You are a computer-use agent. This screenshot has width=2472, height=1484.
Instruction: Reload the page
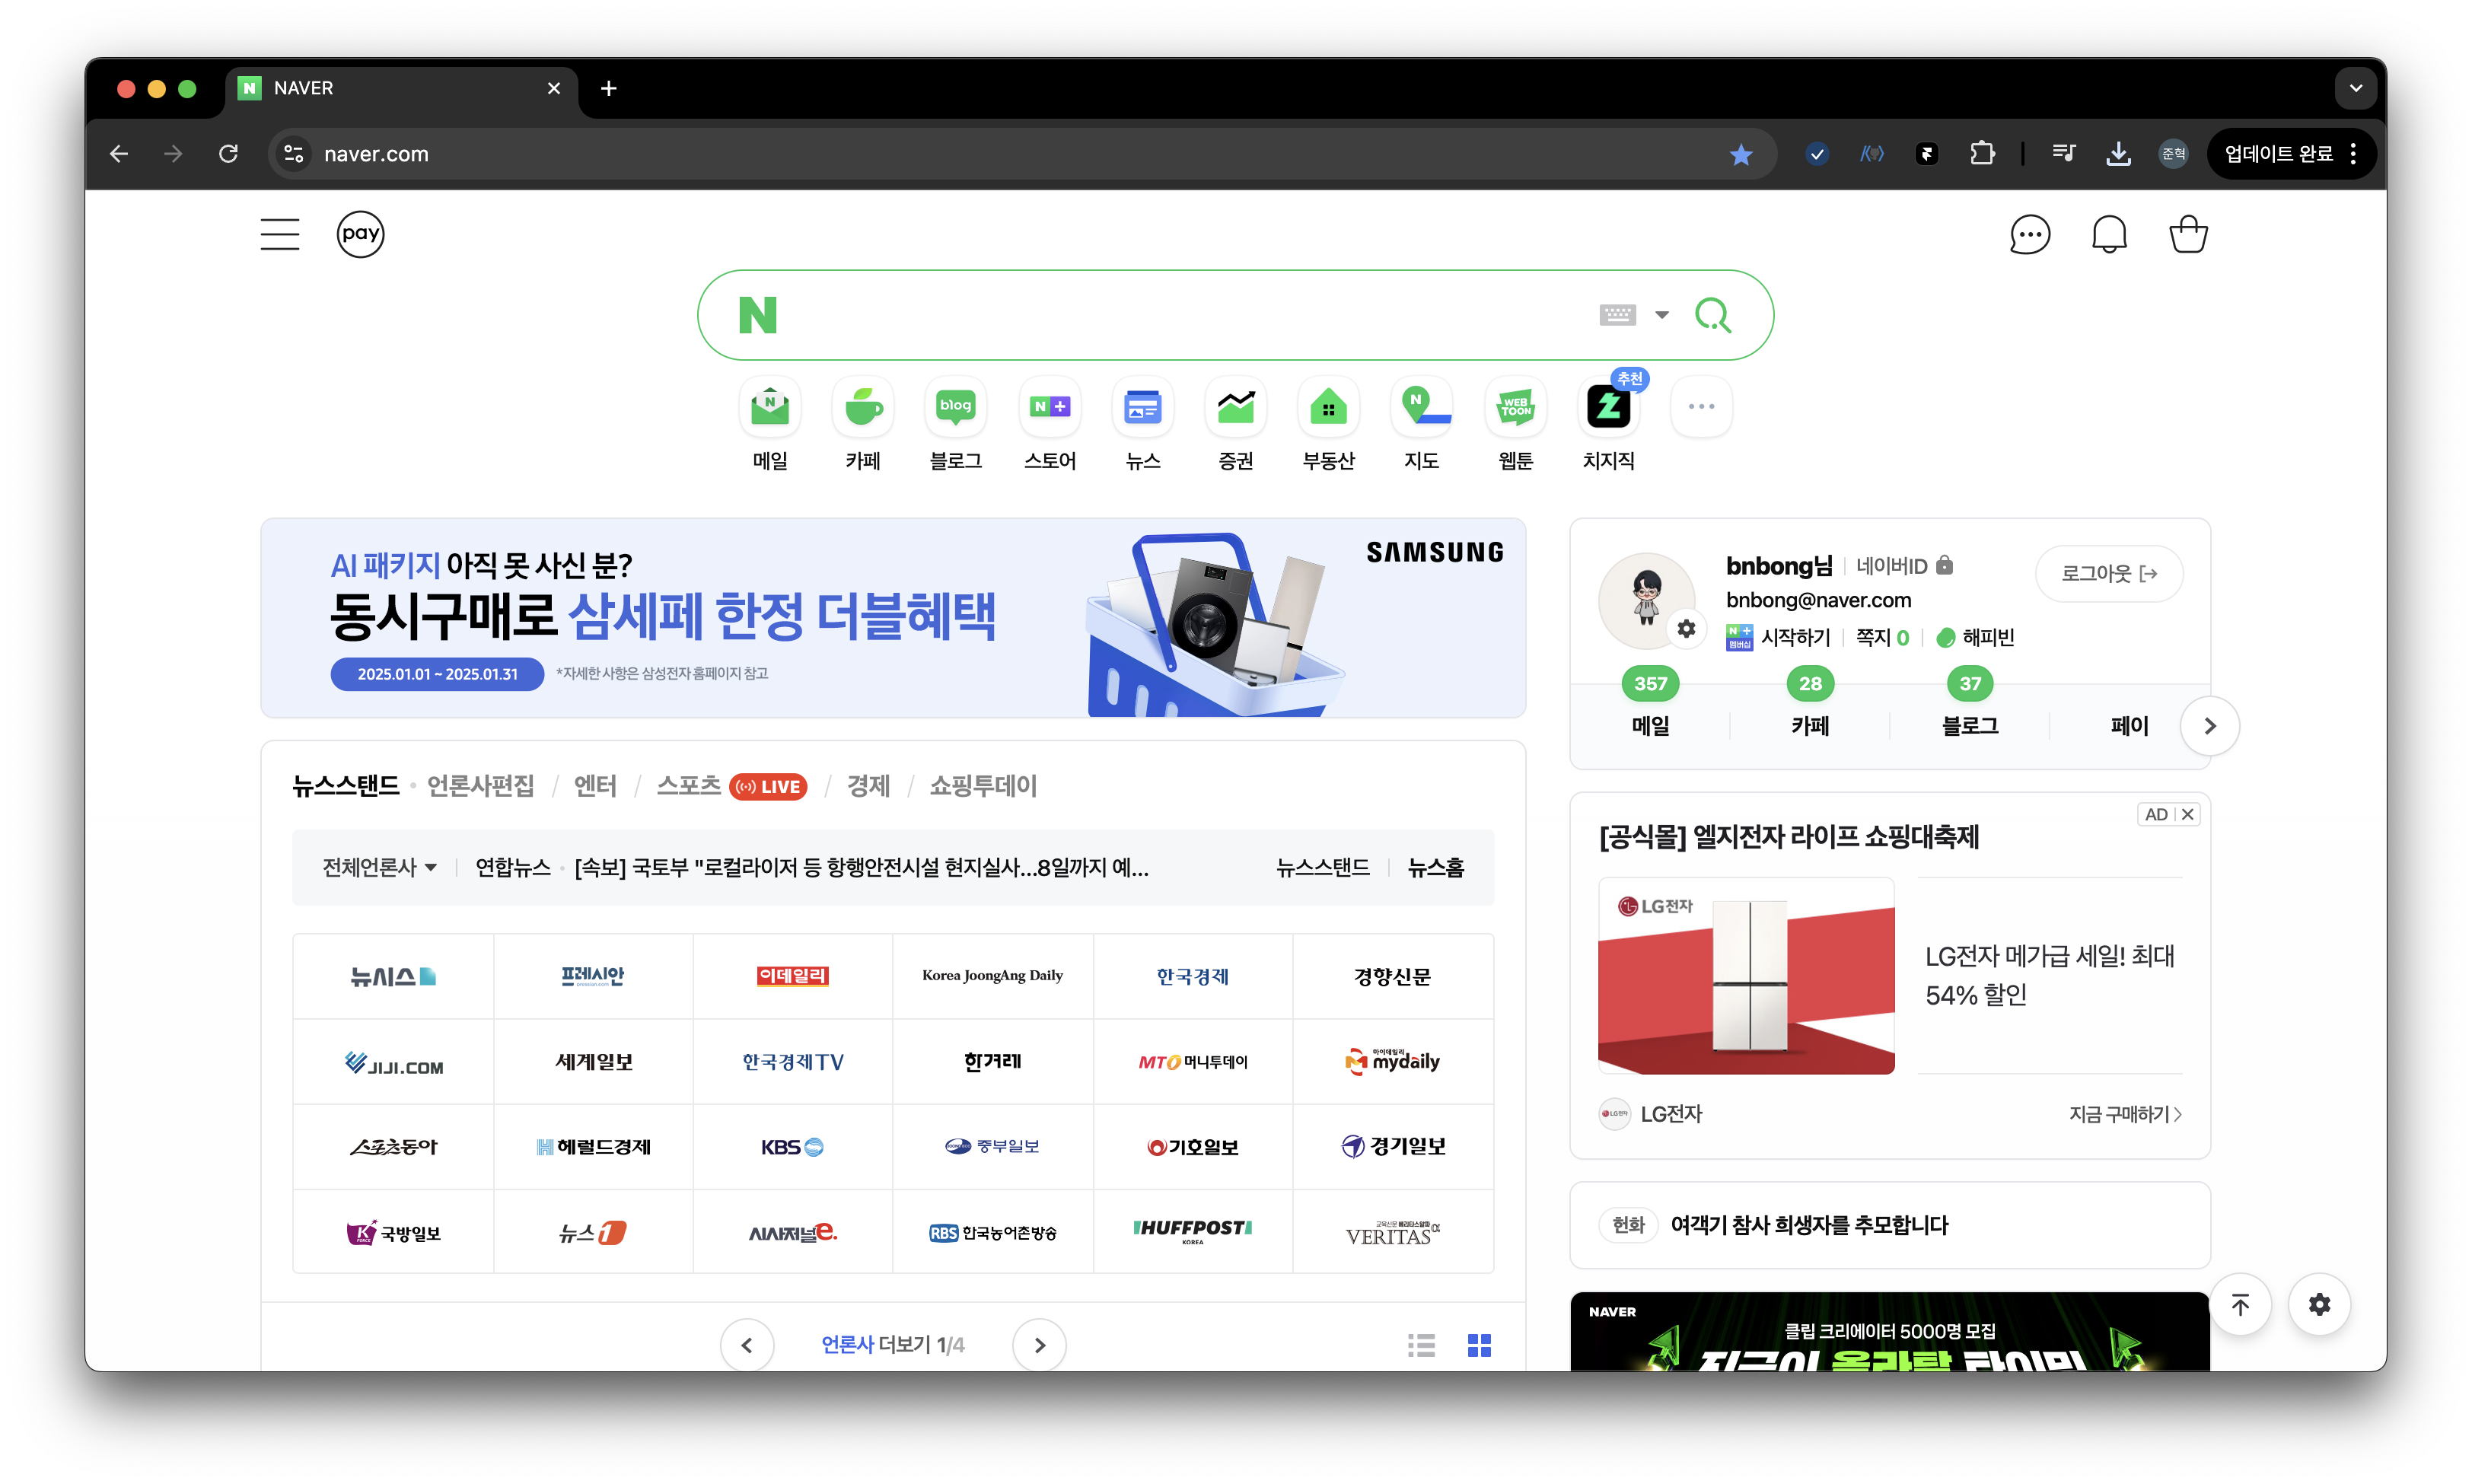pos(228,154)
